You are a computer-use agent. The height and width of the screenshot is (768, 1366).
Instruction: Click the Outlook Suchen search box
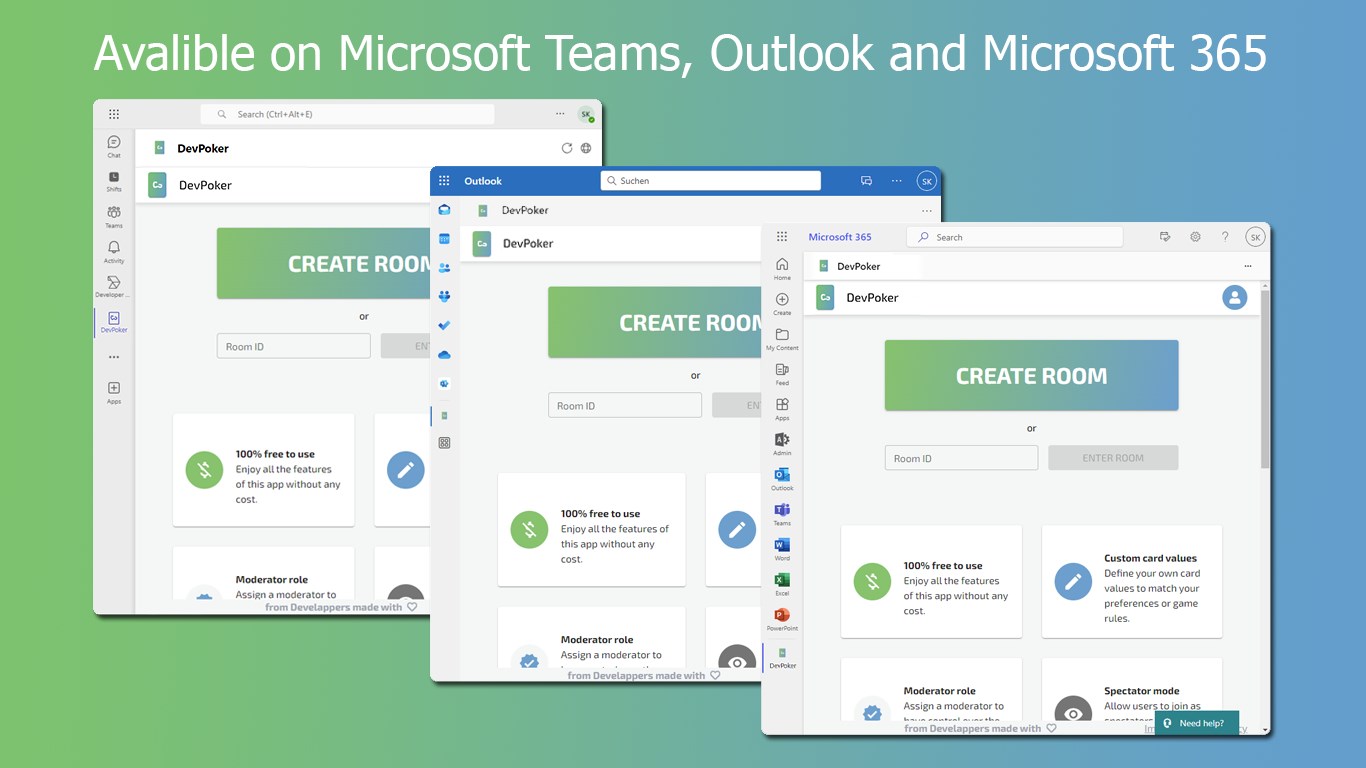[710, 181]
